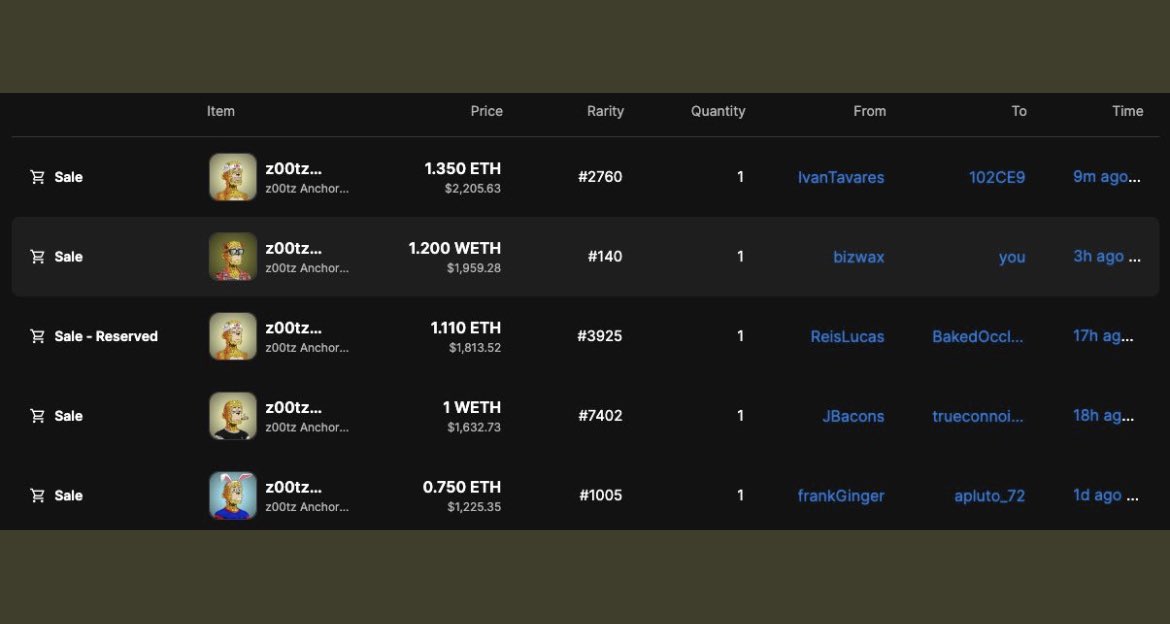Image resolution: width=1170 pixels, height=624 pixels.
Task: Click the z00tz item name priced 1.200 WETH
Action: click(x=294, y=249)
